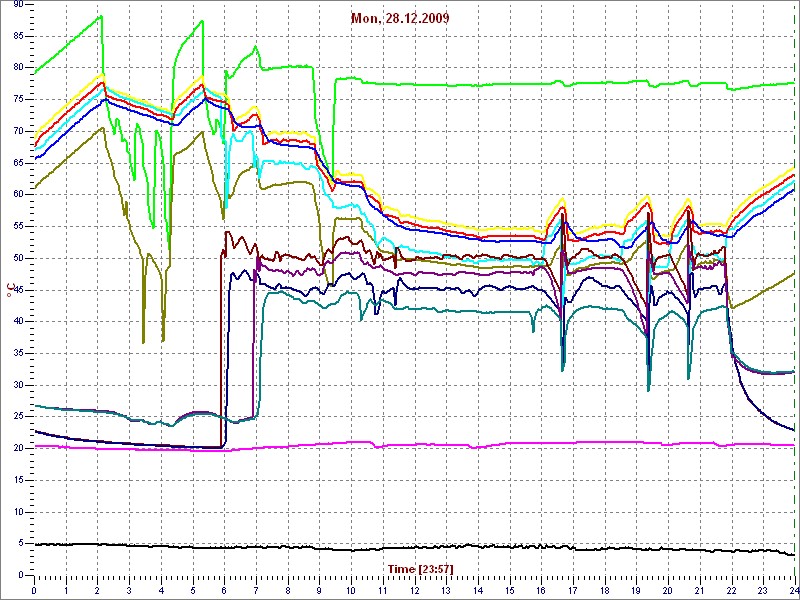
Task: Select the '90' temperature axis label
Action: tap(18, 5)
